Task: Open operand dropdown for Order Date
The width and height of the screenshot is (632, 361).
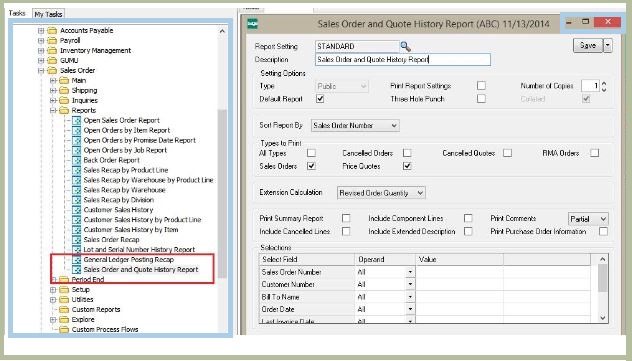Action: pos(410,309)
